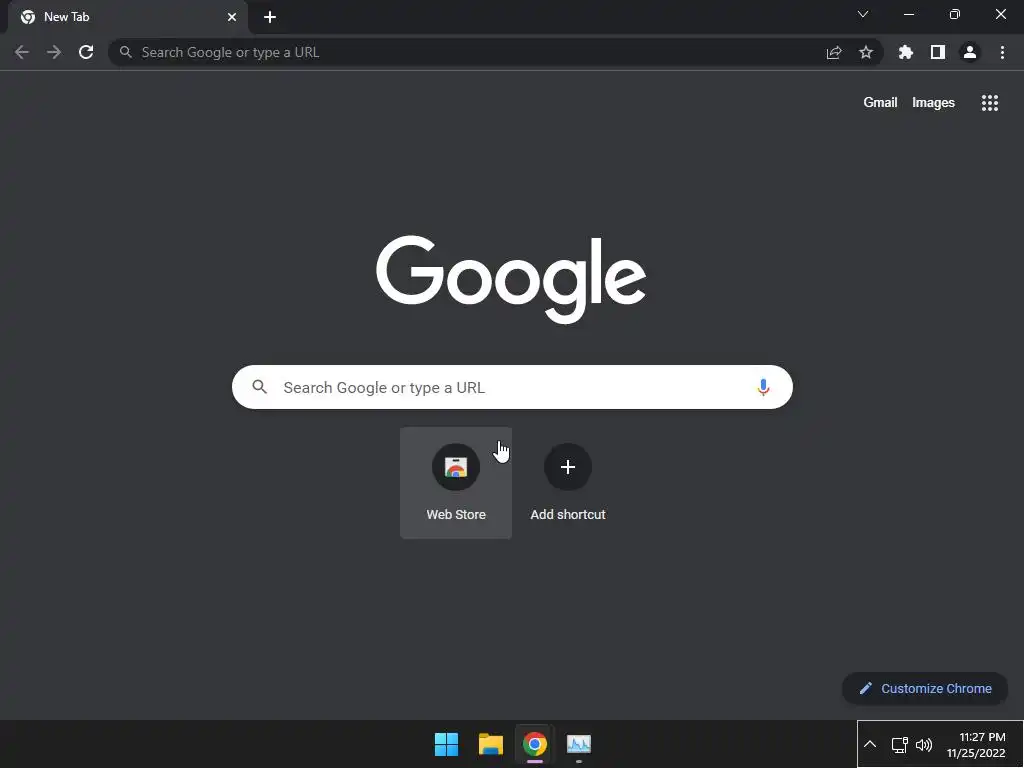Reload the page with the refresh icon
Viewport: 1024px width, 768px height.
click(x=86, y=52)
